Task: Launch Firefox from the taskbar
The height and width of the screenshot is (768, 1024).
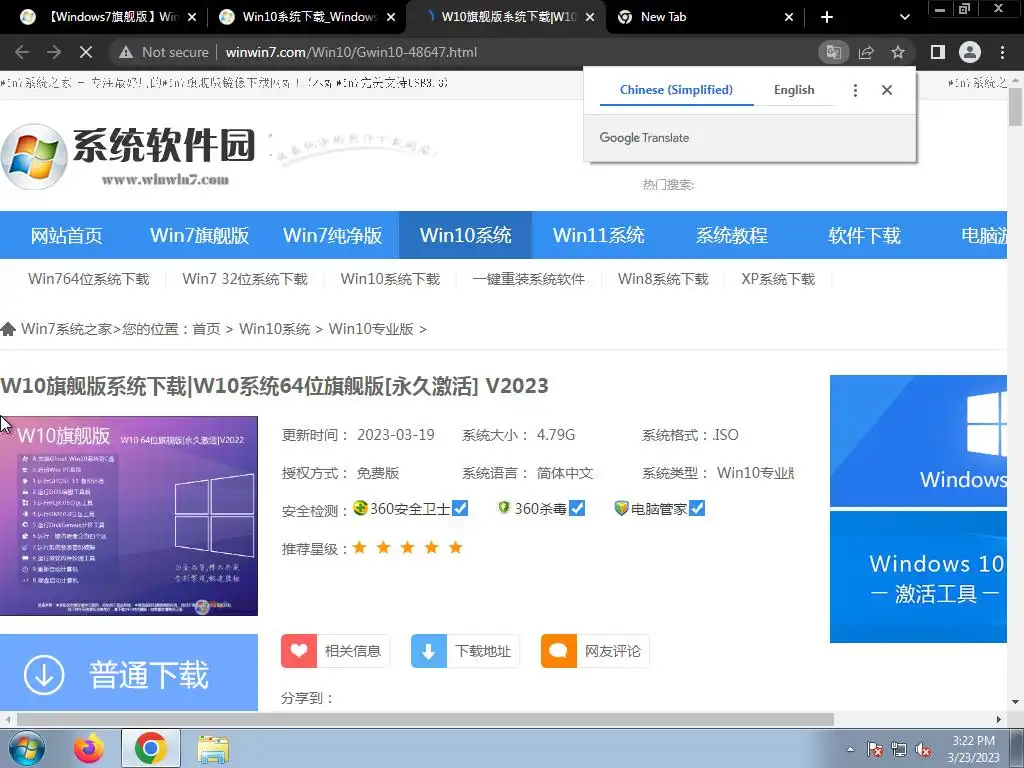Action: click(88, 748)
